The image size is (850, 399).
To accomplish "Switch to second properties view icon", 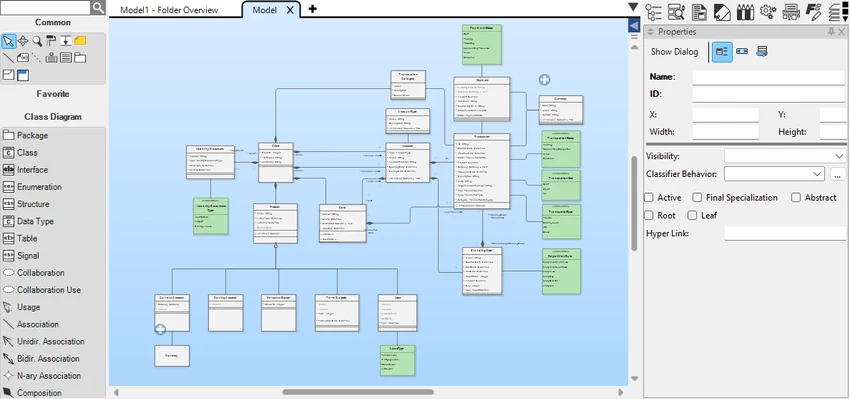I will pos(742,52).
